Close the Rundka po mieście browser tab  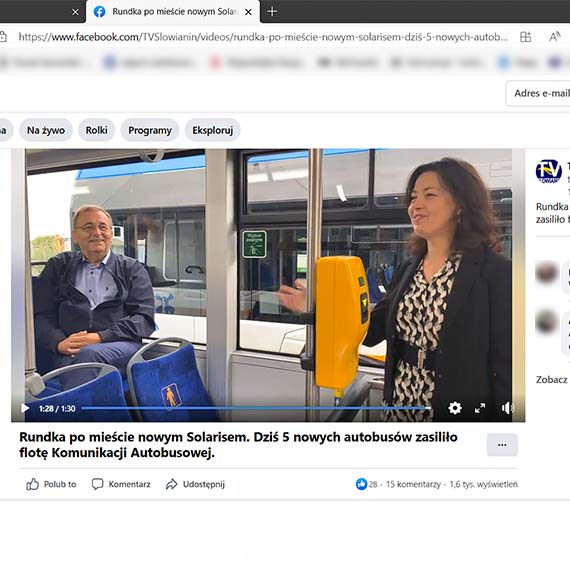coord(248,12)
